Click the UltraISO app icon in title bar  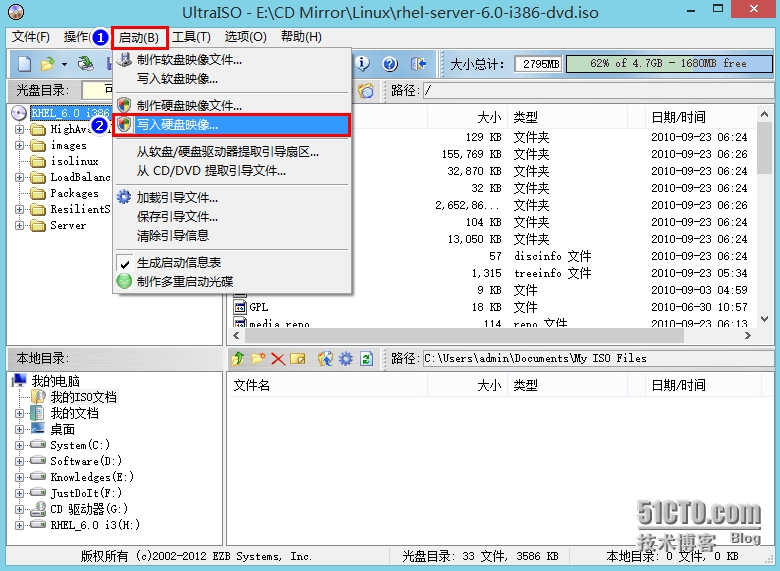[x=16, y=11]
